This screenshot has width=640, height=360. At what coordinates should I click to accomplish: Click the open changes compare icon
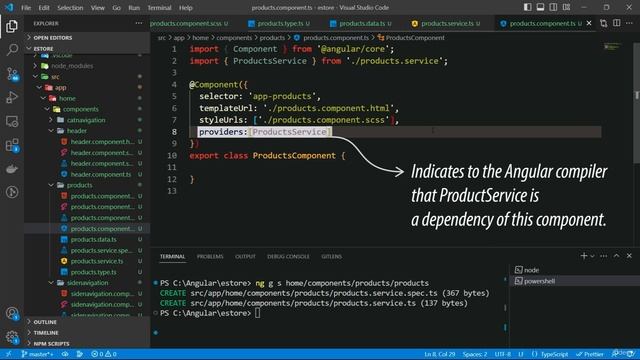(x=603, y=23)
